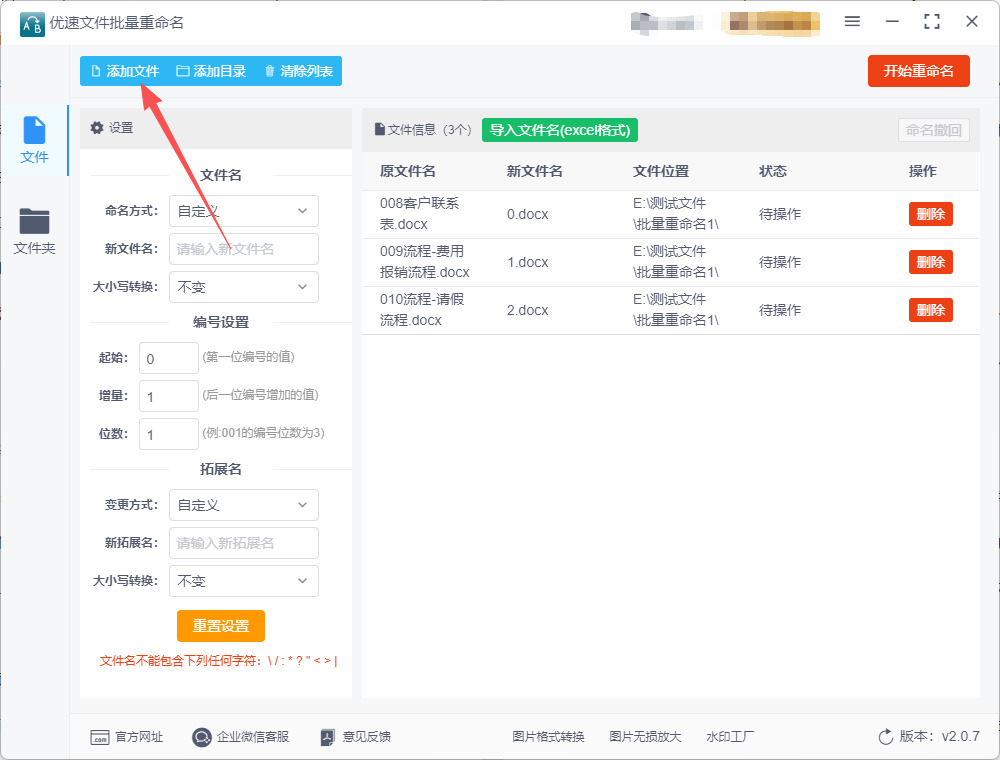The height and width of the screenshot is (760, 1000).
Task: Start renaming with 开始重命名 button
Action: 918,71
